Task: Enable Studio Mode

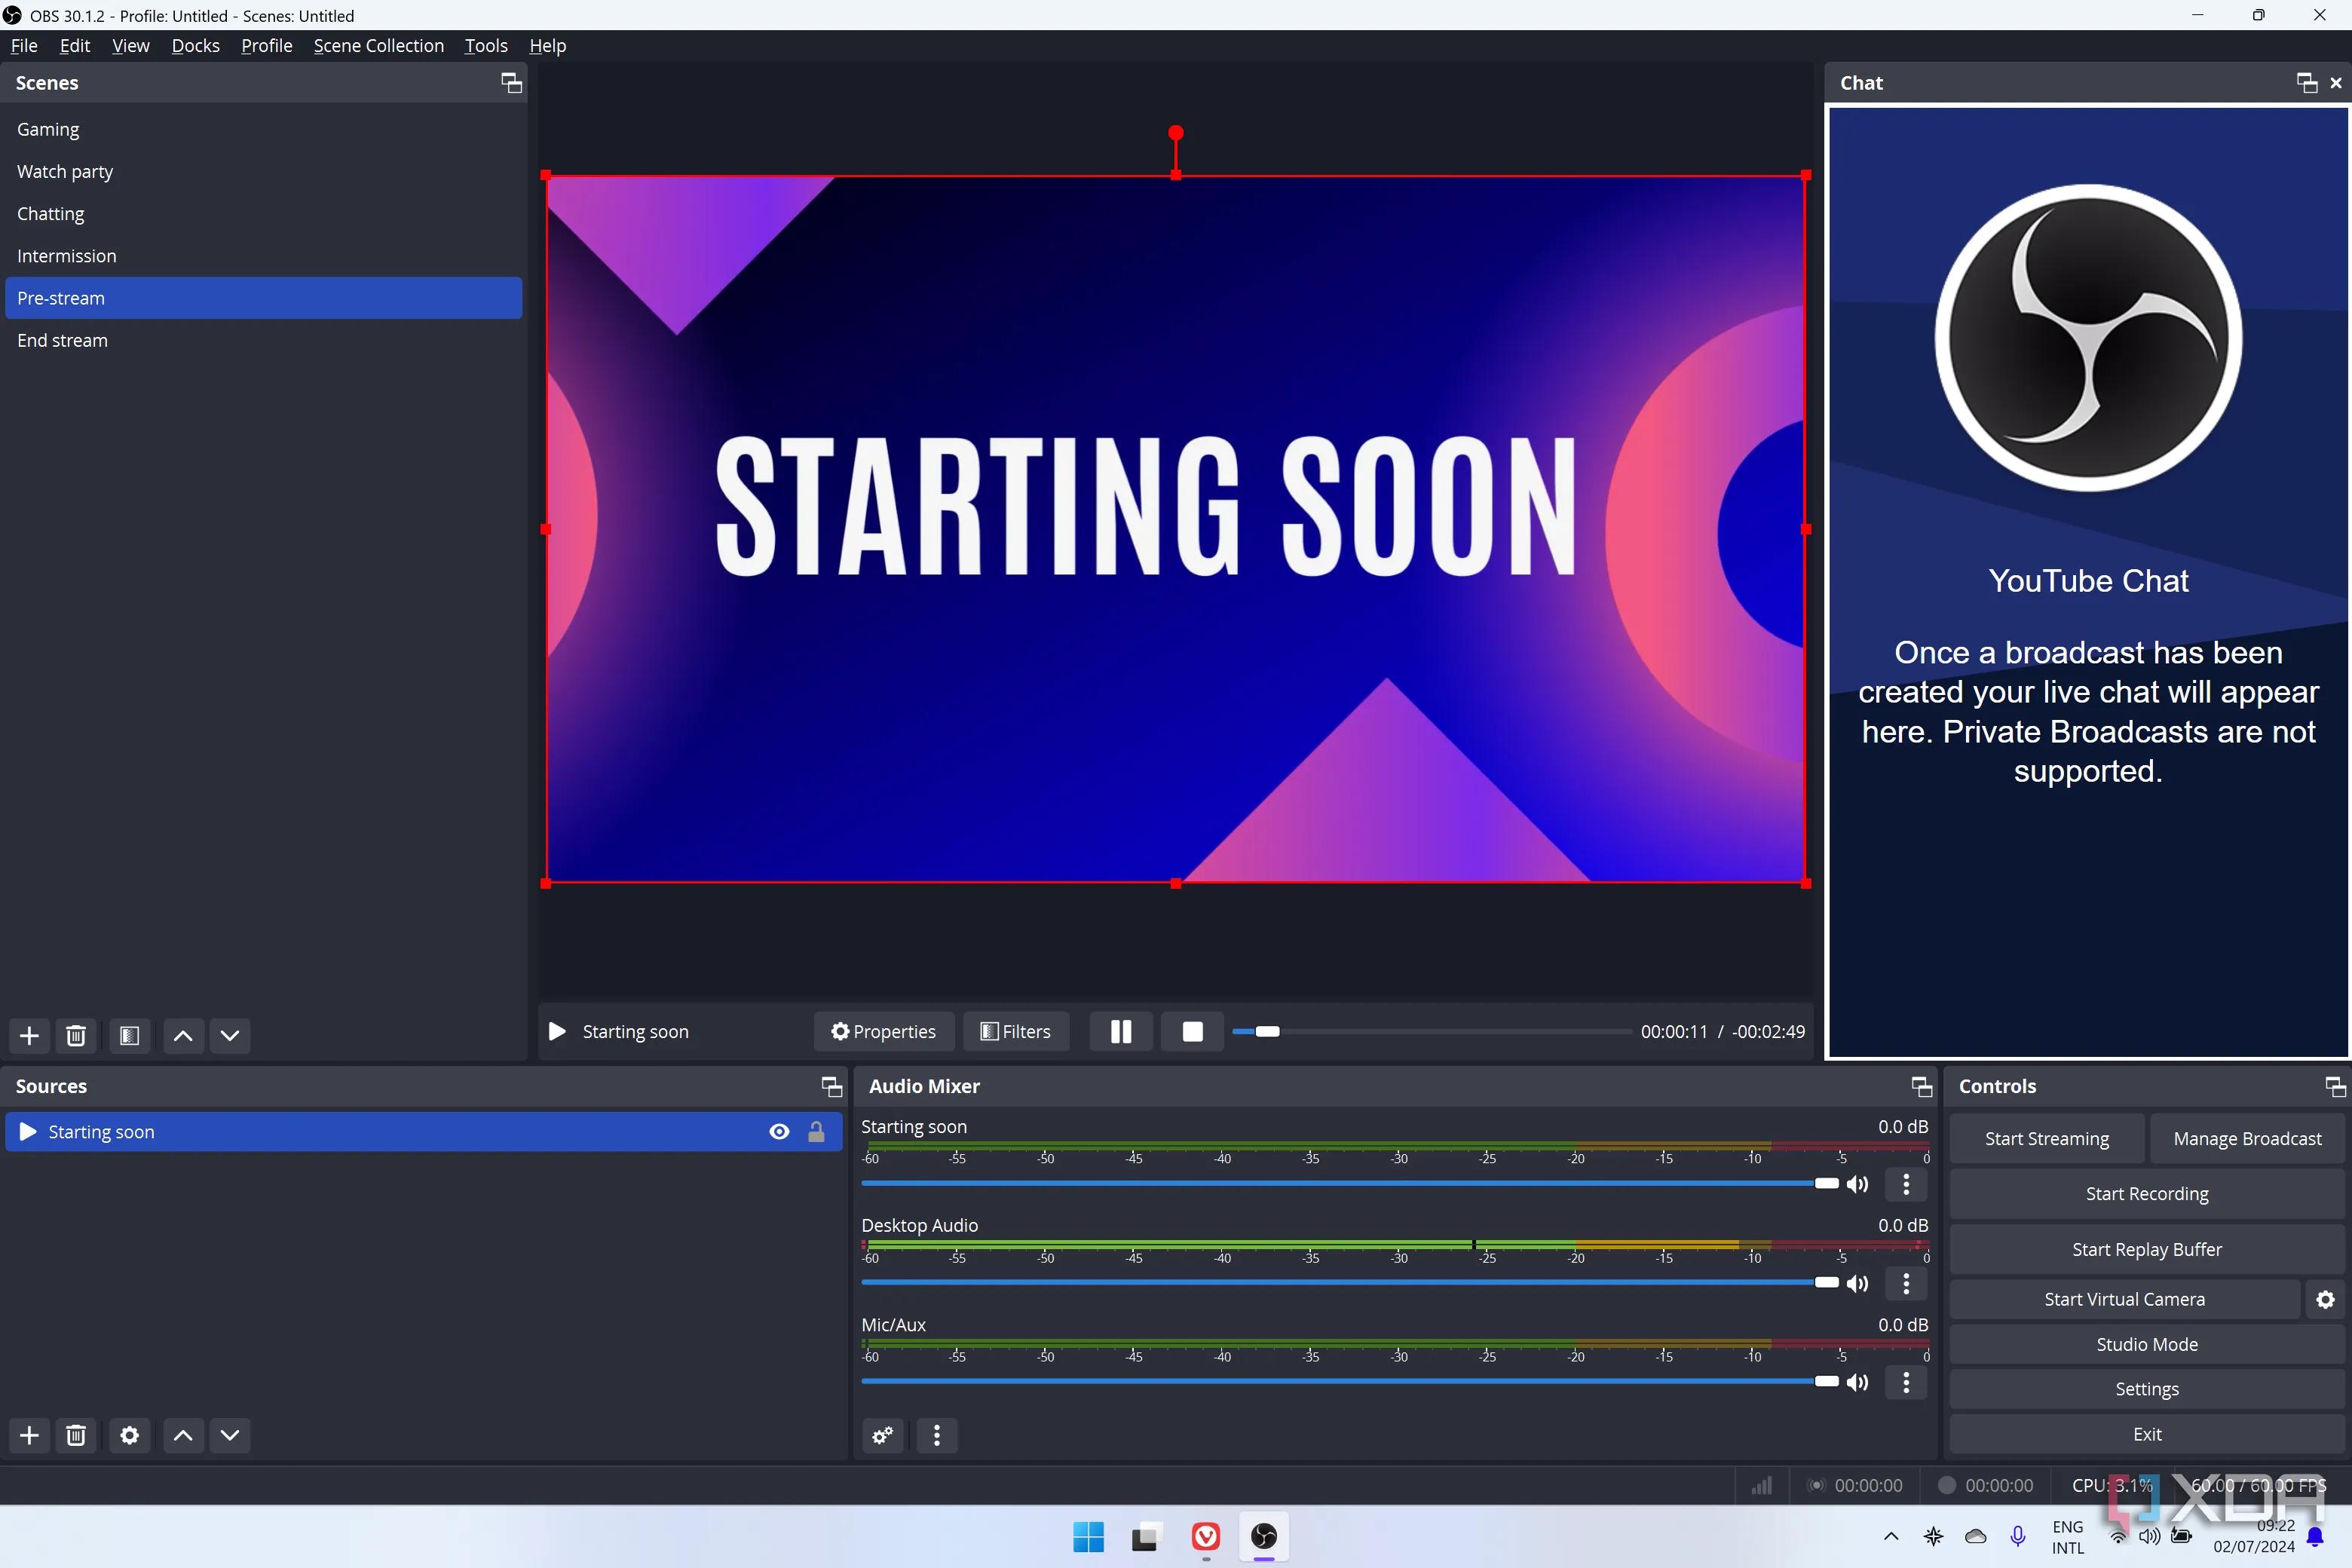Action: click(2146, 1344)
